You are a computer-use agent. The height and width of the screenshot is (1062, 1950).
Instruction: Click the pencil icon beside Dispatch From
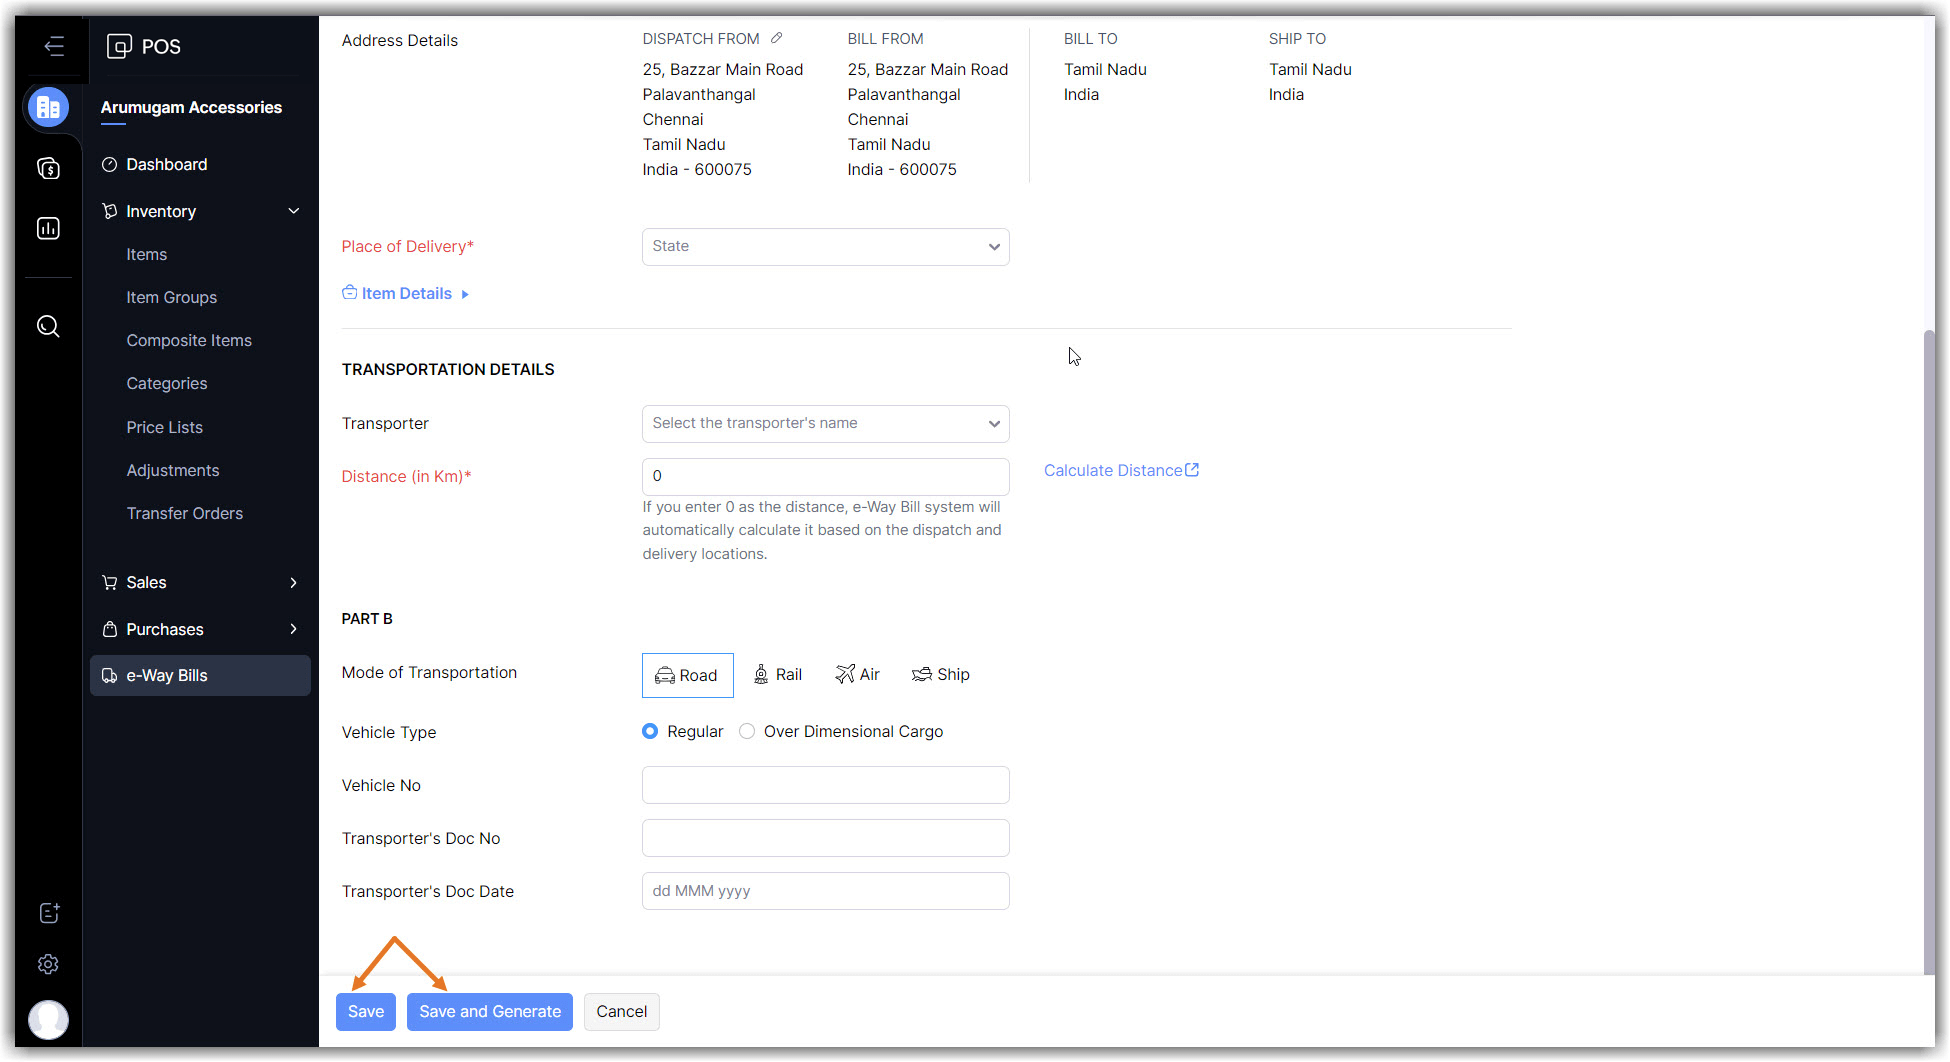pyautogui.click(x=776, y=39)
